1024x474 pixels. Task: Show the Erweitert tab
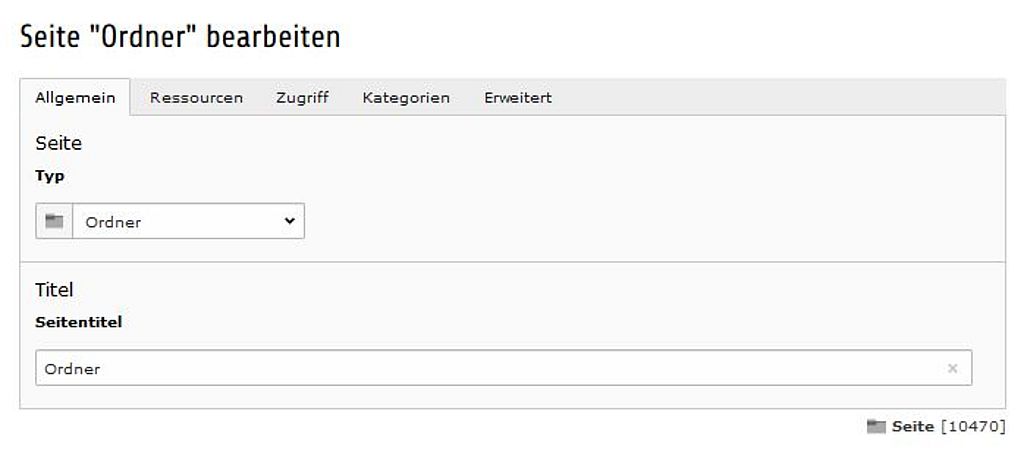click(x=518, y=98)
